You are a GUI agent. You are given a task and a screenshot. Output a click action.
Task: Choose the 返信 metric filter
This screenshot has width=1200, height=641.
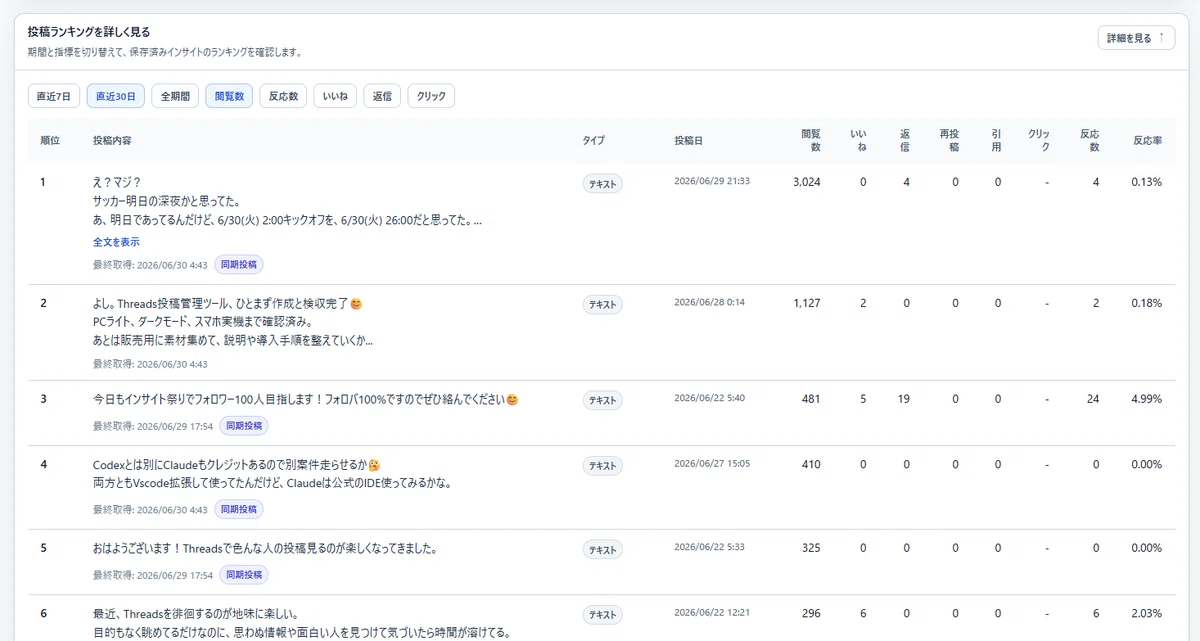point(382,96)
